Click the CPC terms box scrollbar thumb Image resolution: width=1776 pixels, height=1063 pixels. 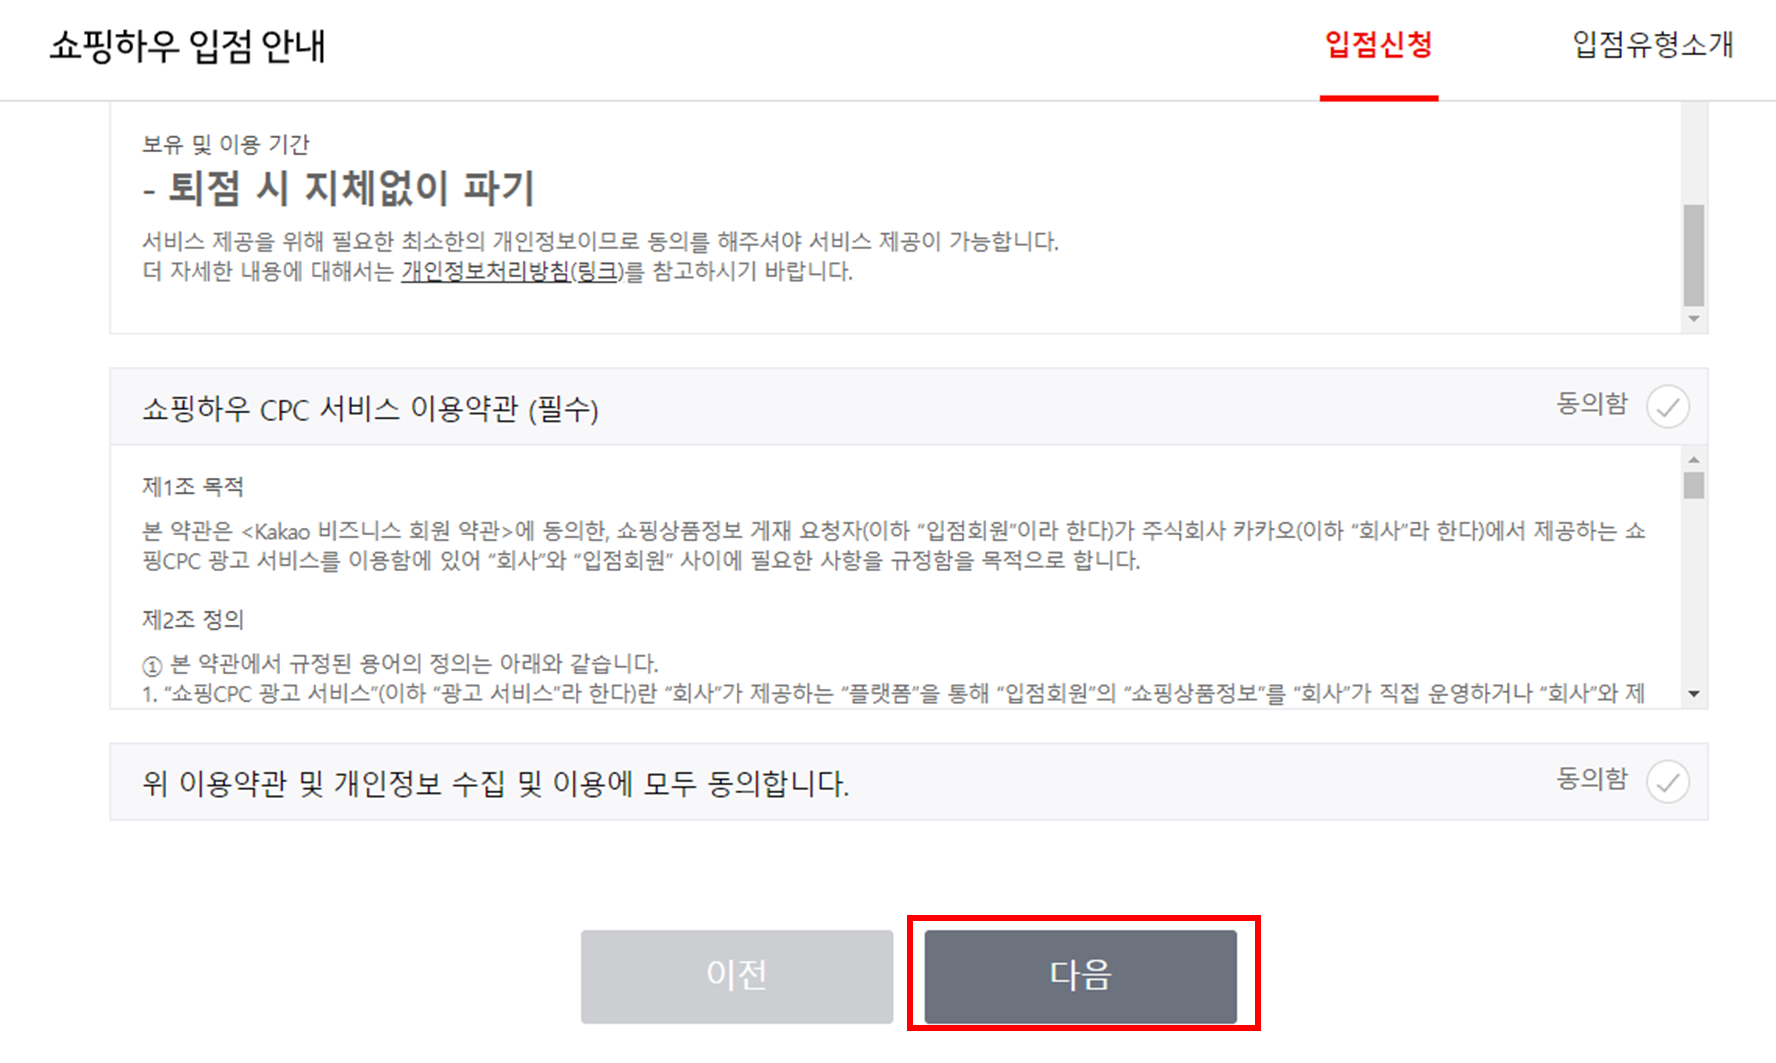point(1694,485)
